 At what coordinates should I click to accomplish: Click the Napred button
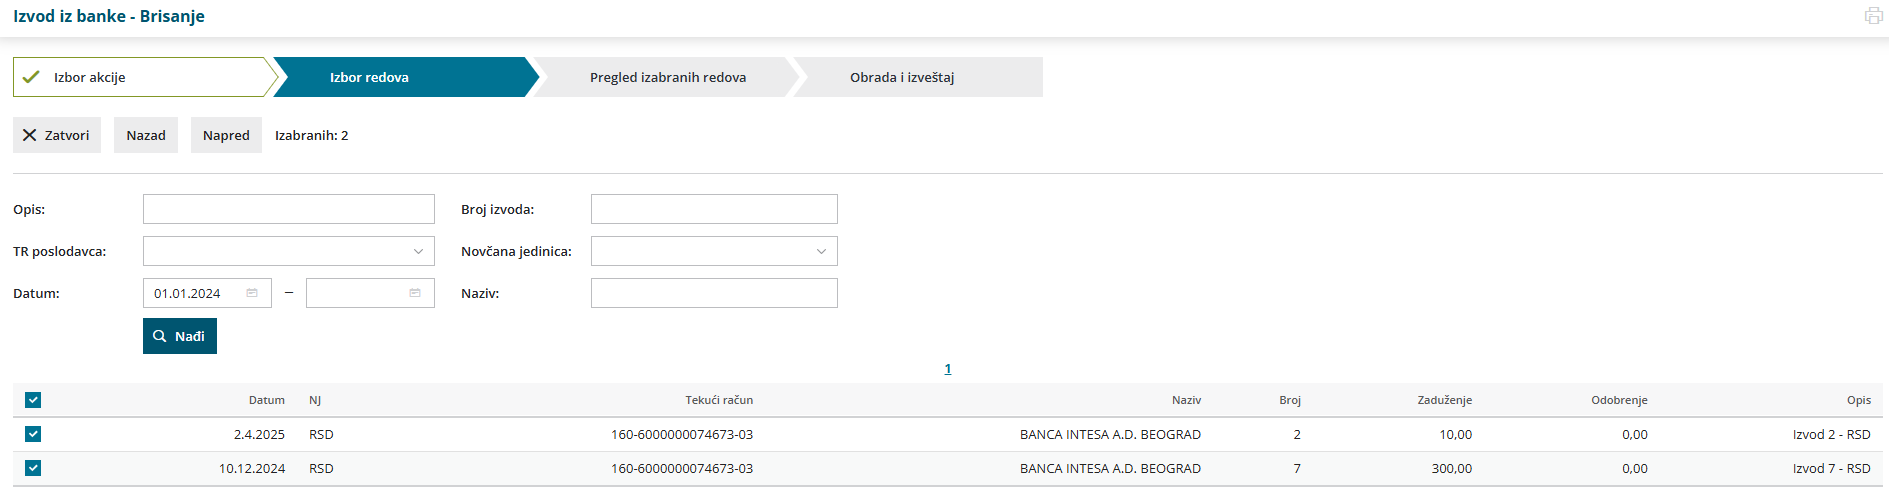coord(226,135)
